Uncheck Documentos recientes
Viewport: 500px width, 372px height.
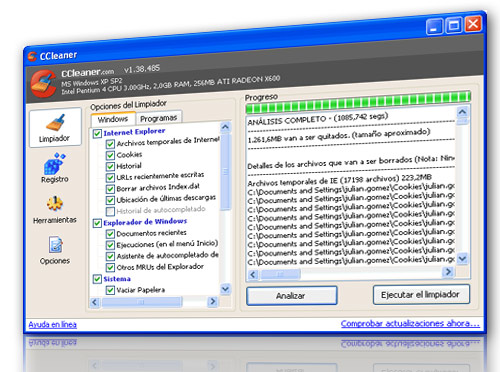[110, 234]
